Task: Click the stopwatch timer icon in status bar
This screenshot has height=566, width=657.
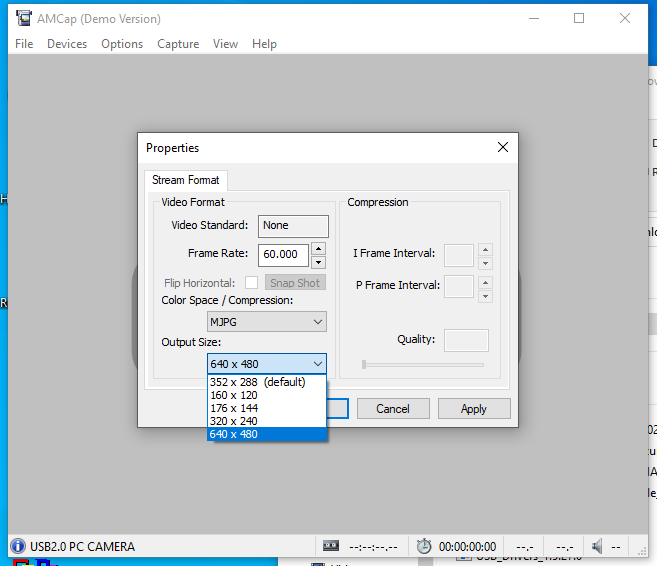Action: tap(424, 546)
